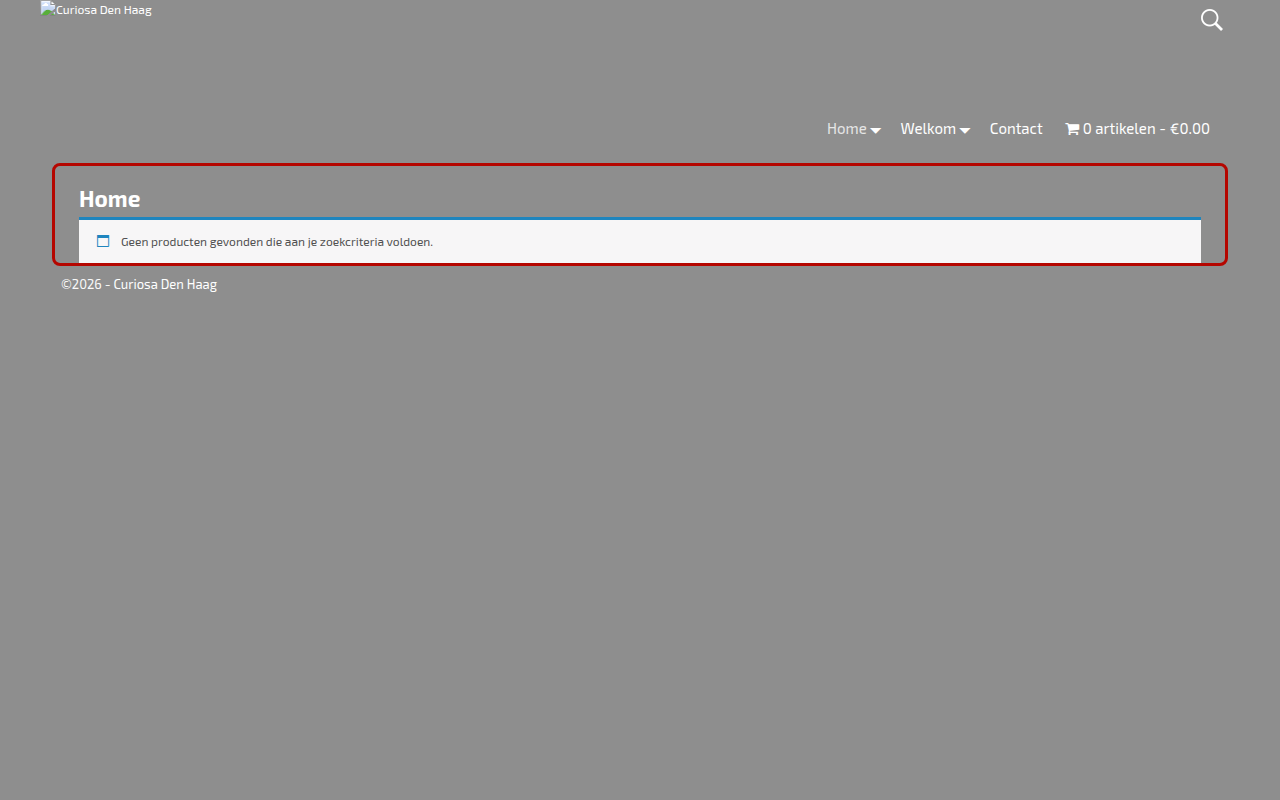This screenshot has width=1280, height=800.
Task: Open the search magnifier icon
Action: click(x=1211, y=20)
